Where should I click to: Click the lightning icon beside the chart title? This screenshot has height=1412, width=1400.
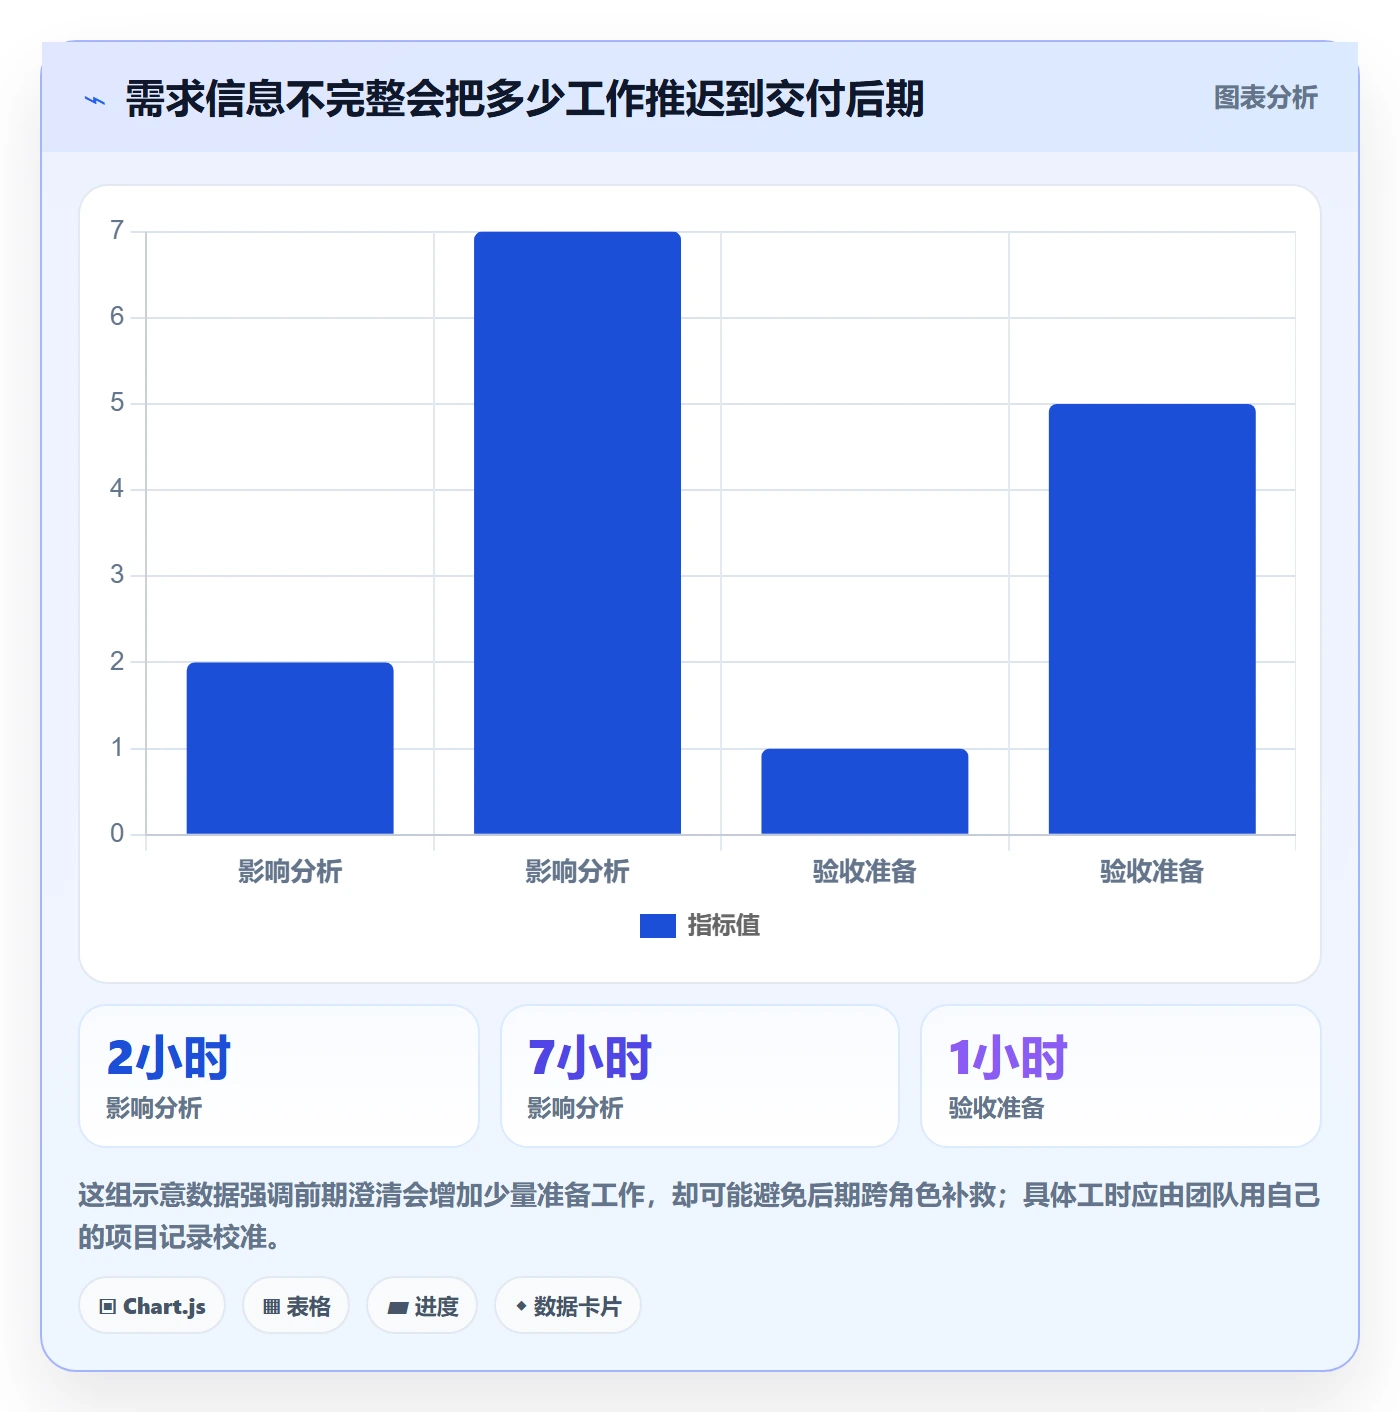coord(95,100)
